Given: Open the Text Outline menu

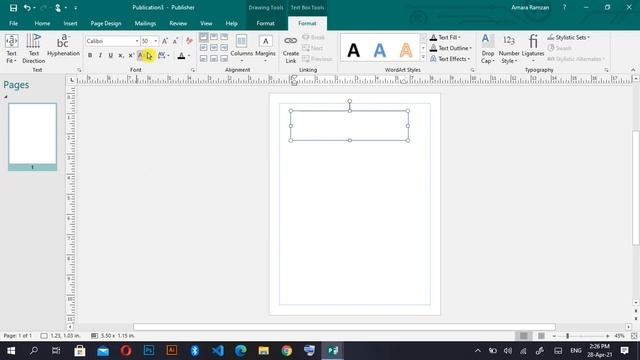Looking at the screenshot, I should pos(451,48).
